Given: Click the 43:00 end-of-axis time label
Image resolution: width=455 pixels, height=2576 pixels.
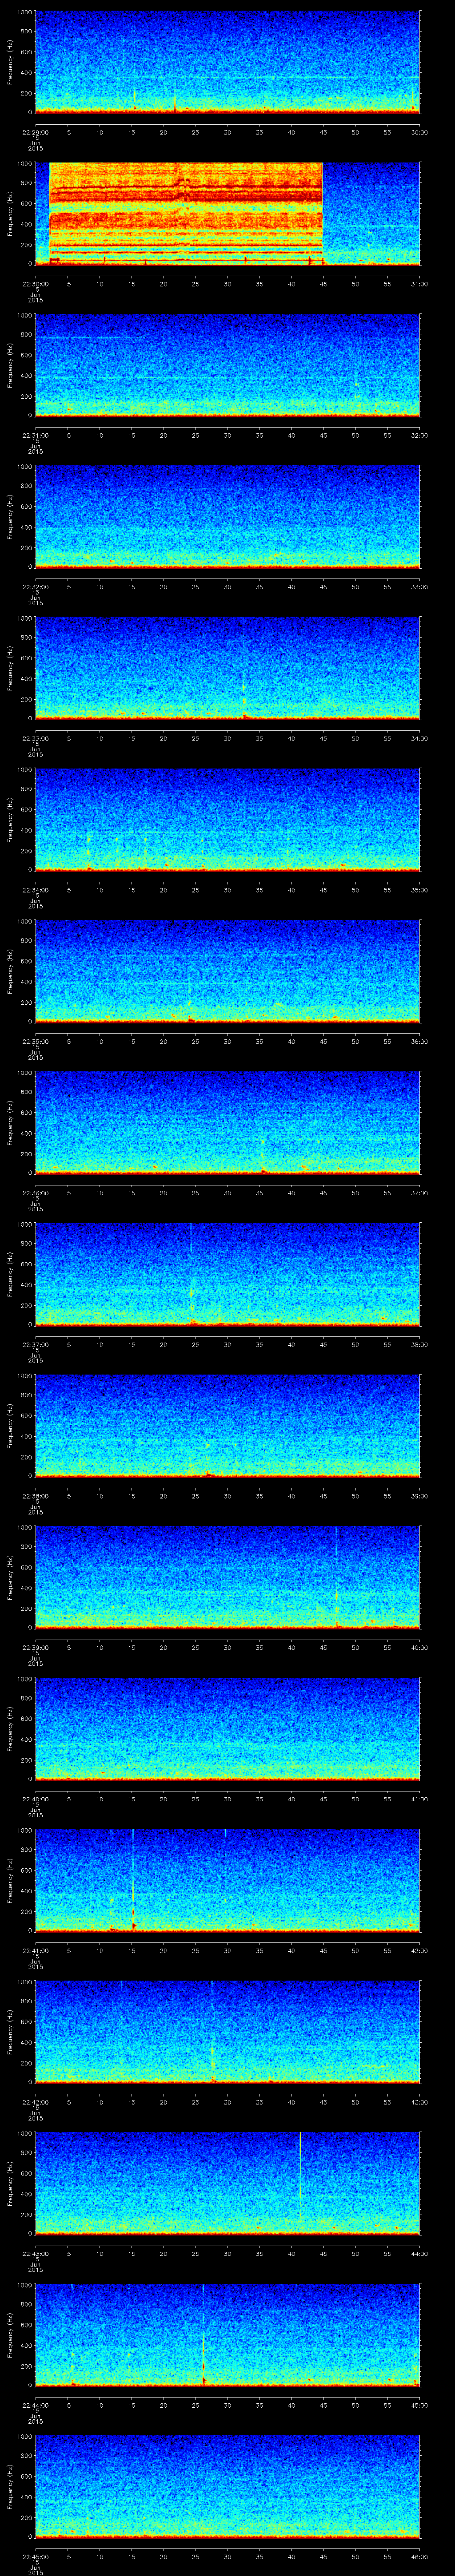Looking at the screenshot, I should [x=419, y=2101].
